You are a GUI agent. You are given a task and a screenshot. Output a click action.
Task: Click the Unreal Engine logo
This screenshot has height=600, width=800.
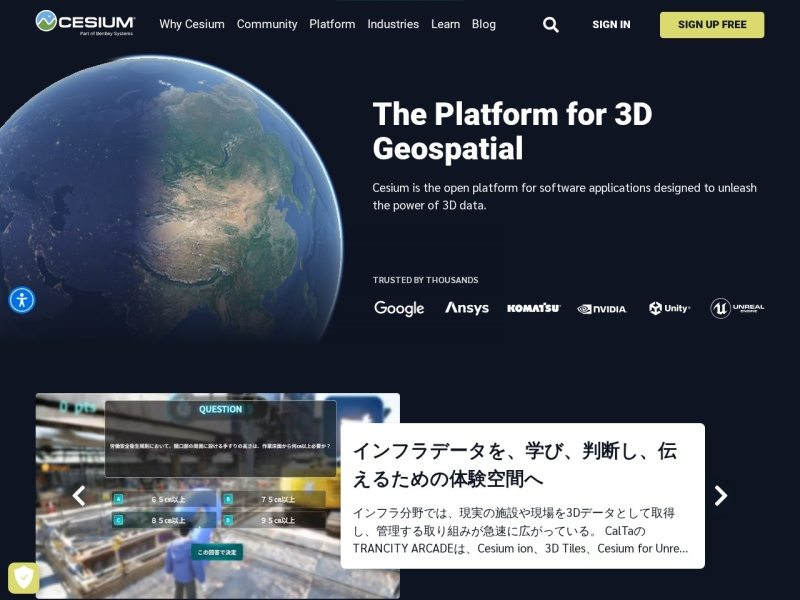pos(737,308)
